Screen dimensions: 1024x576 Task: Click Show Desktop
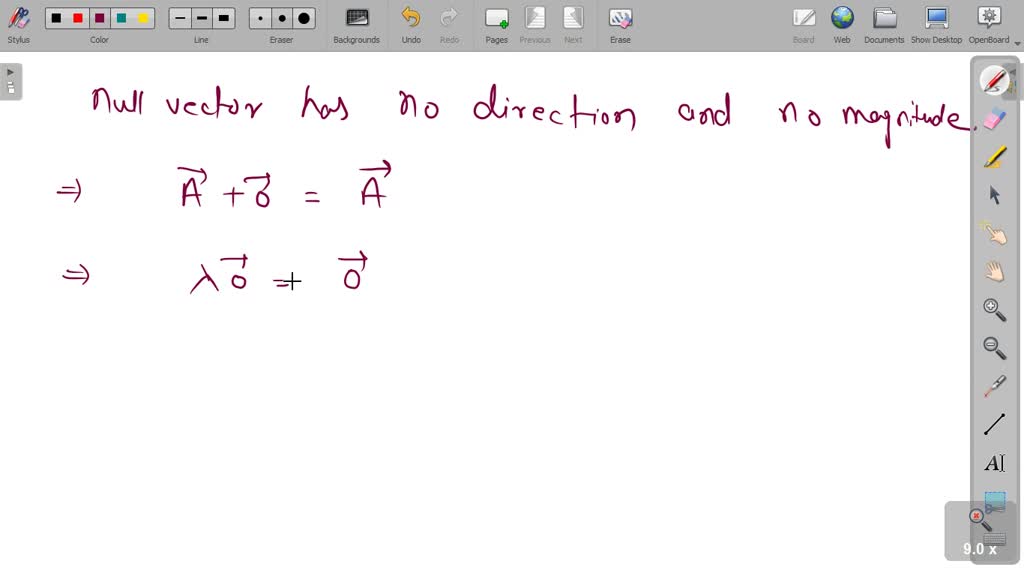[x=936, y=25]
